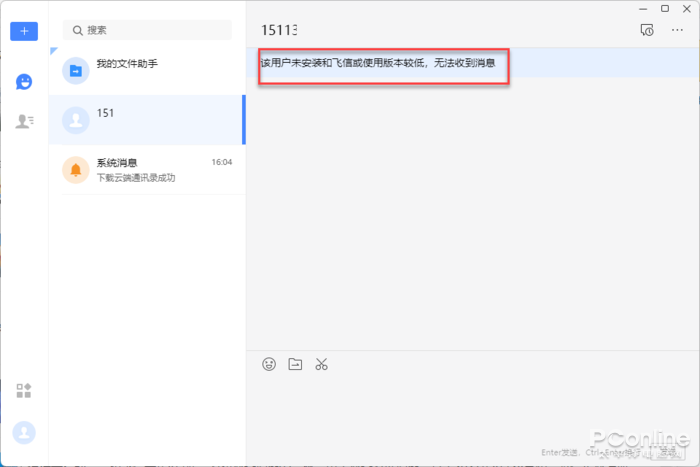Click the search box 搜索
The height and width of the screenshot is (467, 700).
(147, 30)
